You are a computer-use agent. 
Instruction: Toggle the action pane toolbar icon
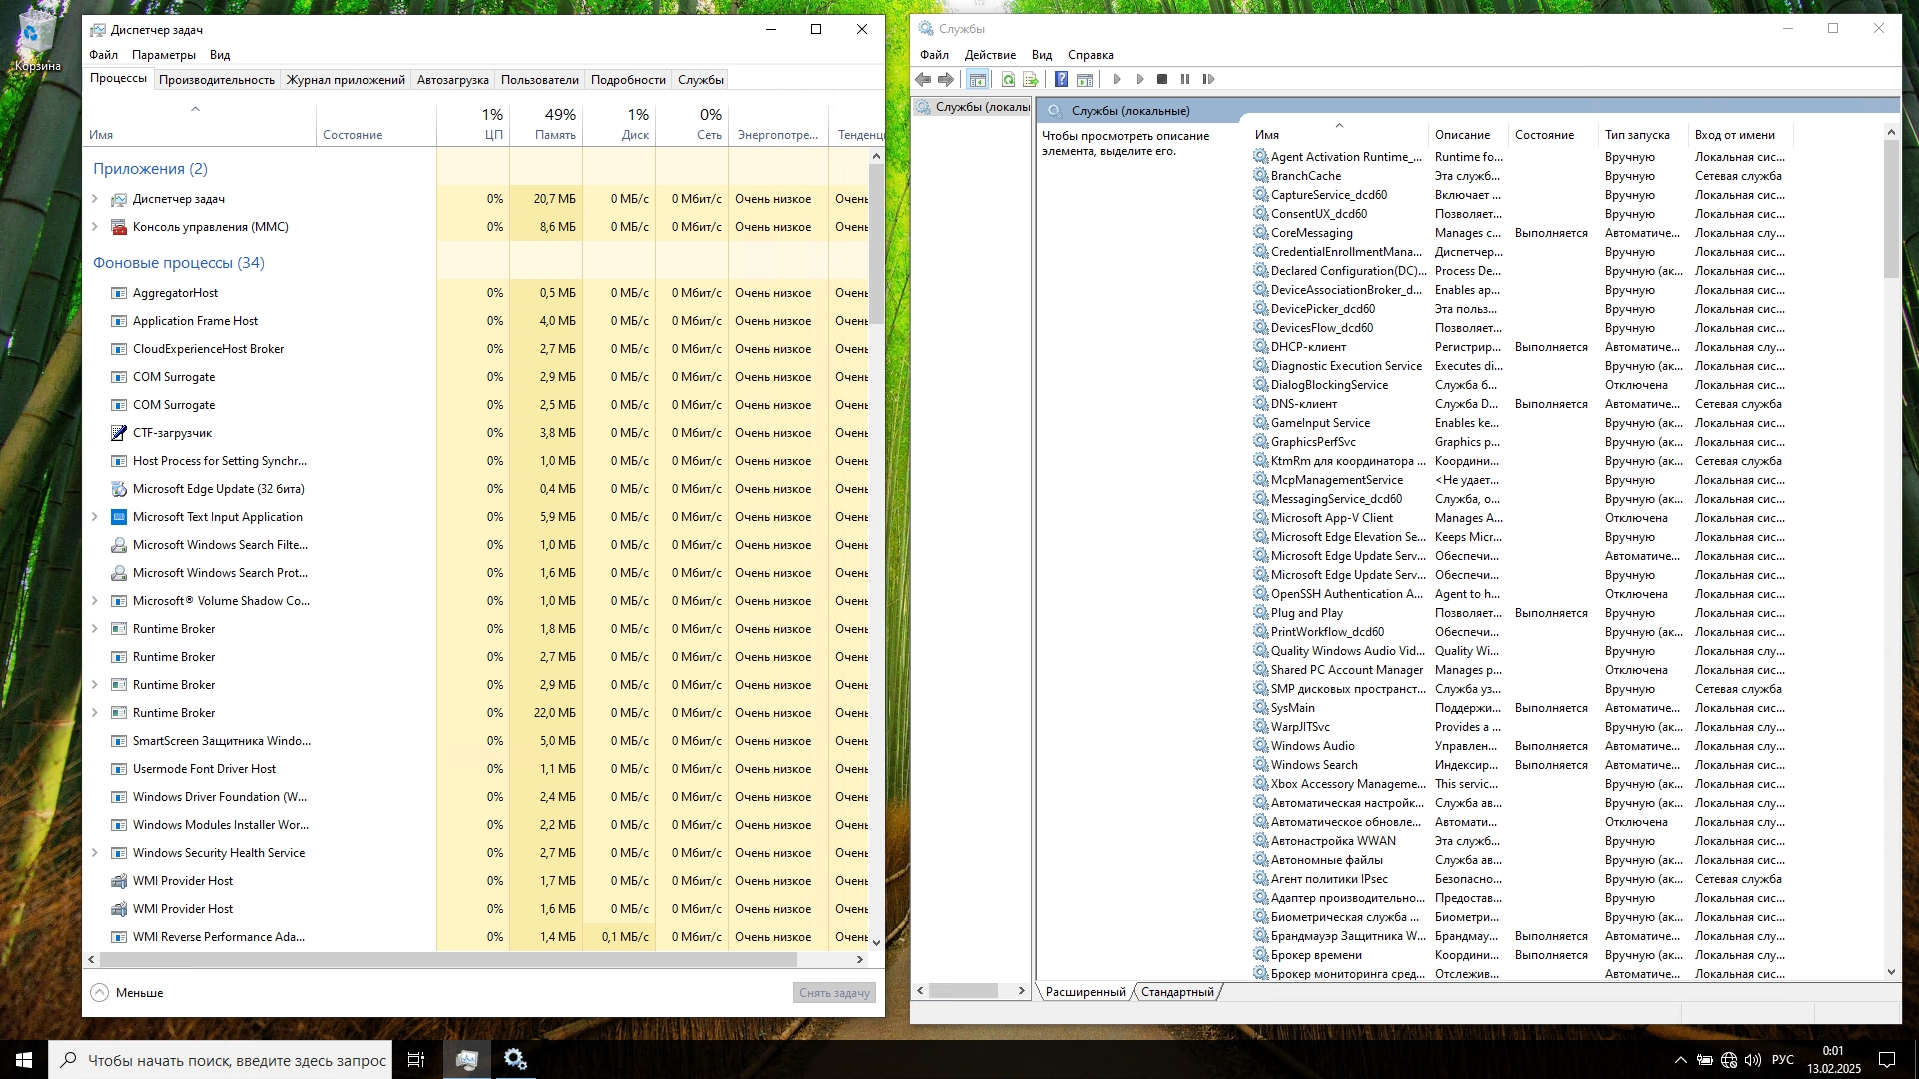pyautogui.click(x=1084, y=79)
